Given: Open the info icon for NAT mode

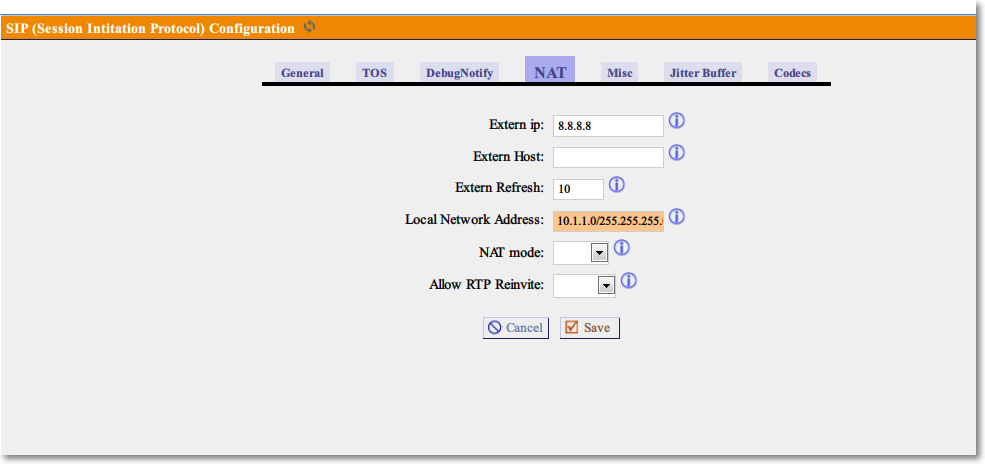Looking at the screenshot, I should (x=621, y=248).
